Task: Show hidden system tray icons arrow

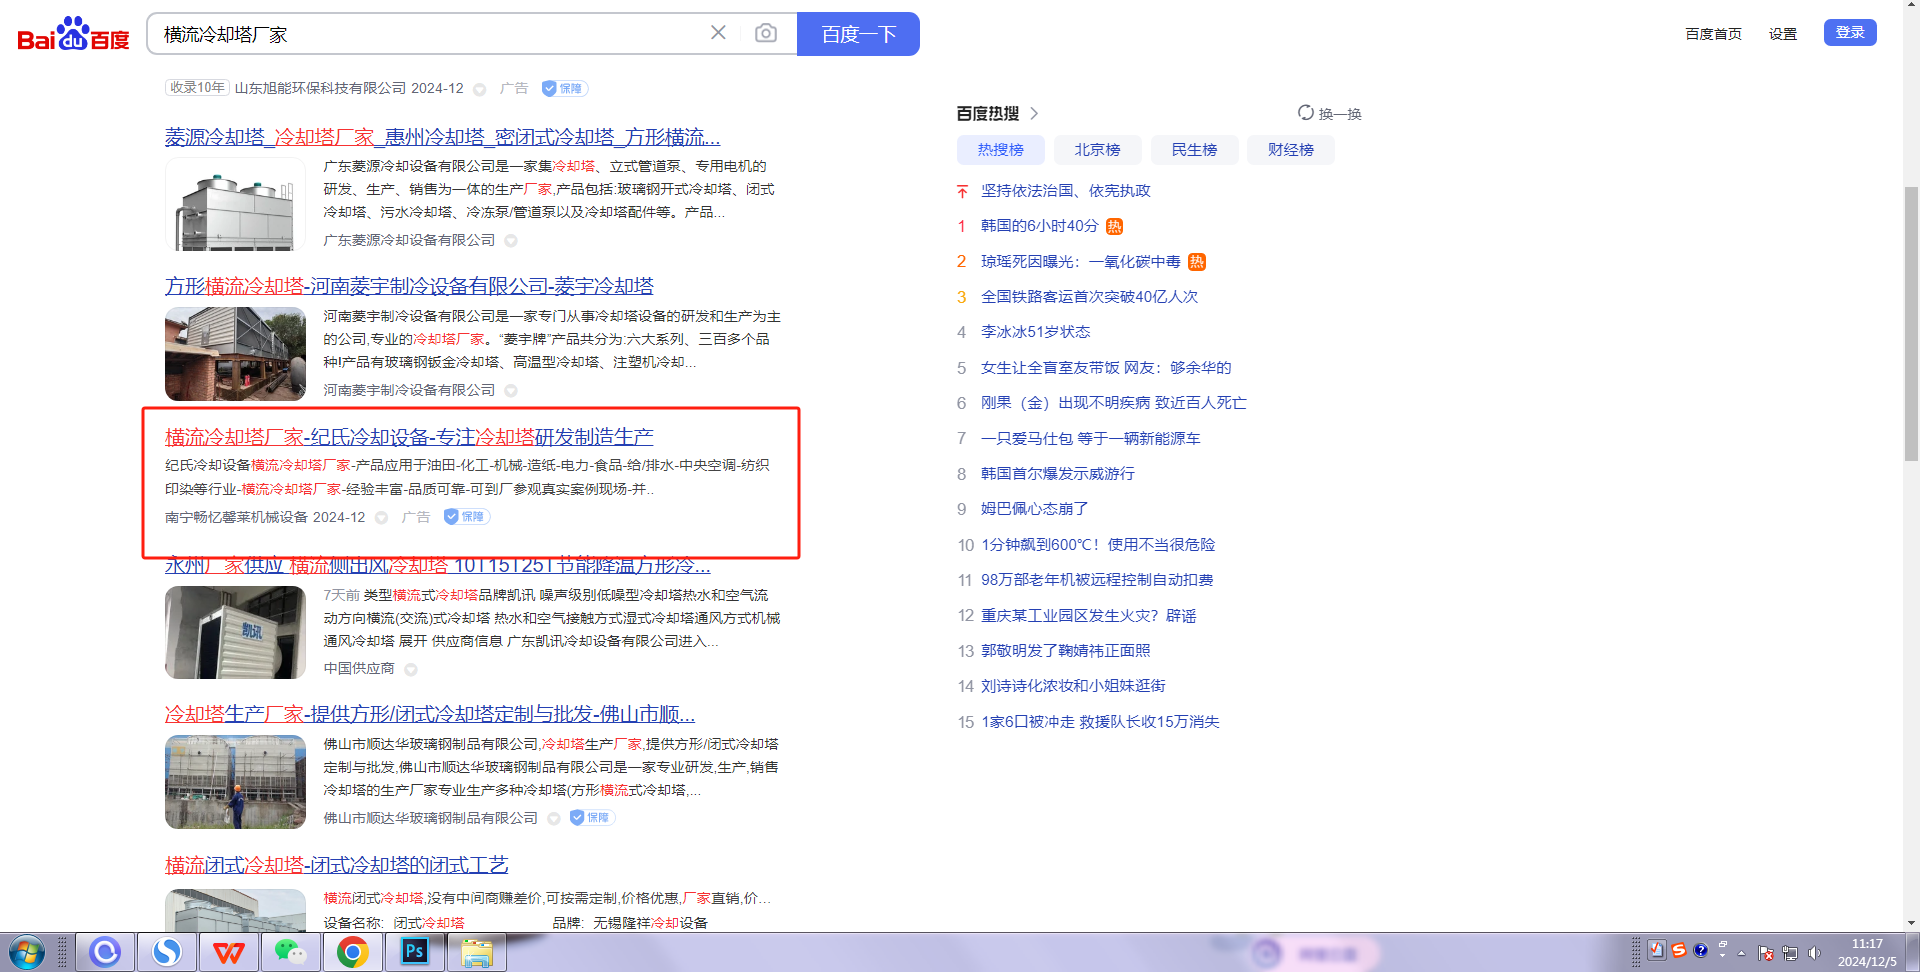Action: click(x=1742, y=953)
